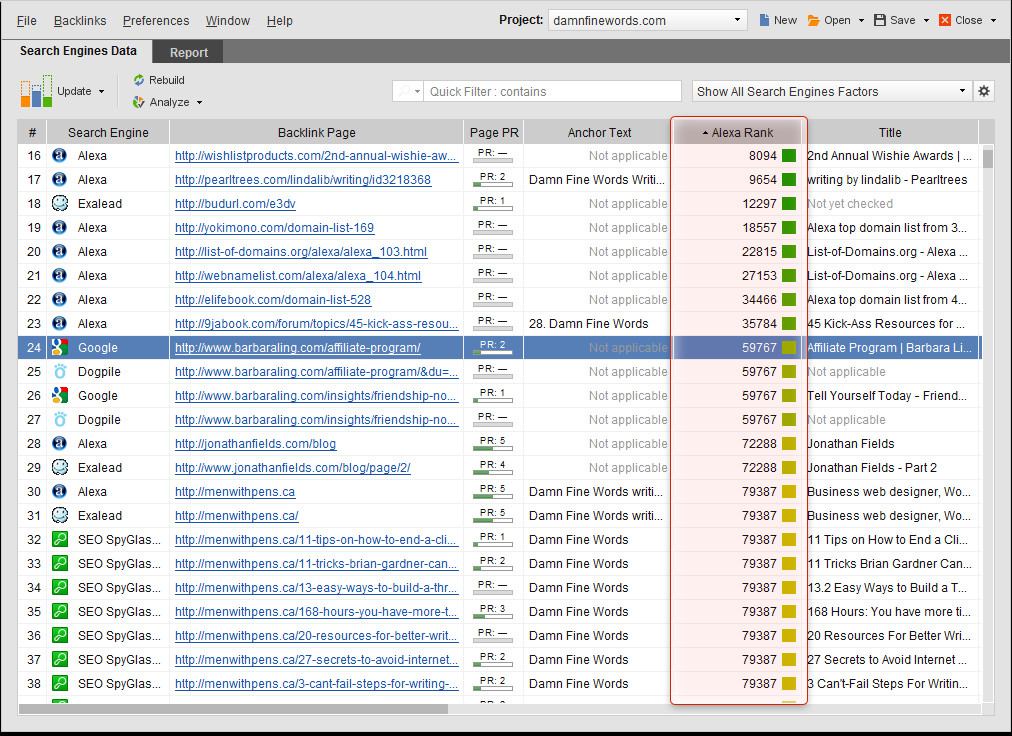Select the Search Engines Data tab
1012x736 pixels.
click(78, 51)
